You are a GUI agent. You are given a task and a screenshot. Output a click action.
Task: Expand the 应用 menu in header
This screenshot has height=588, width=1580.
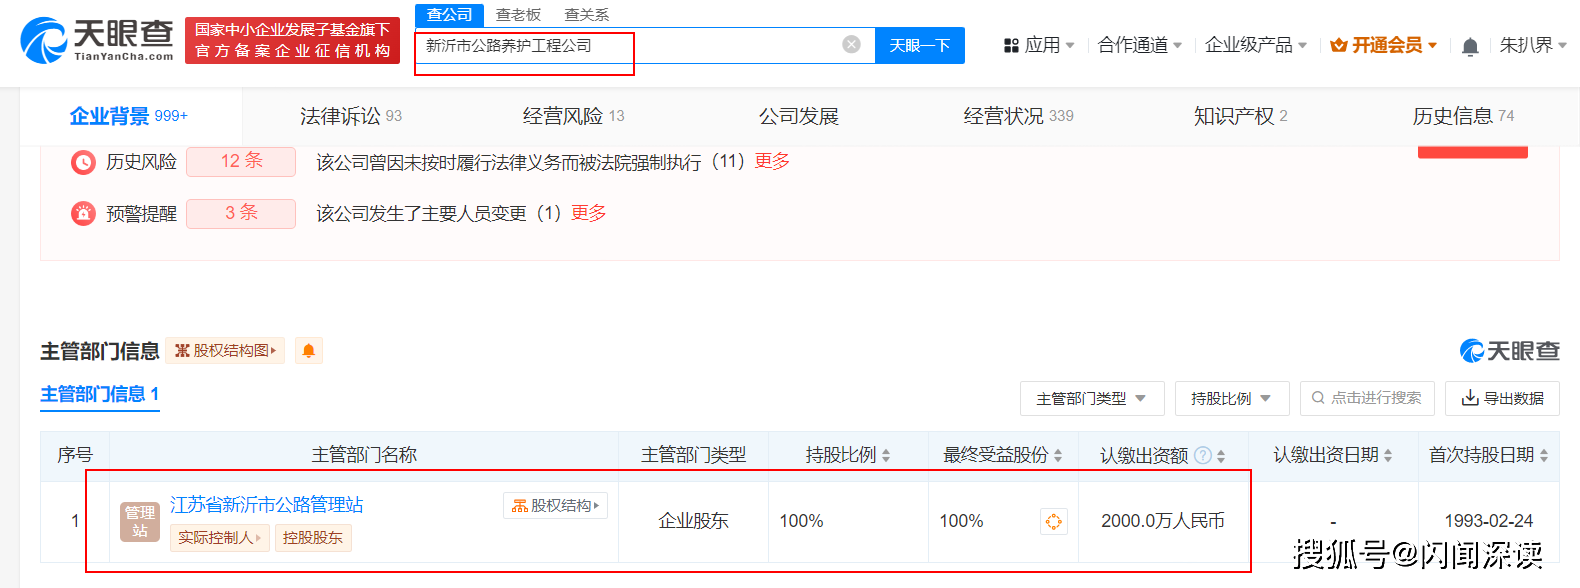(1039, 45)
